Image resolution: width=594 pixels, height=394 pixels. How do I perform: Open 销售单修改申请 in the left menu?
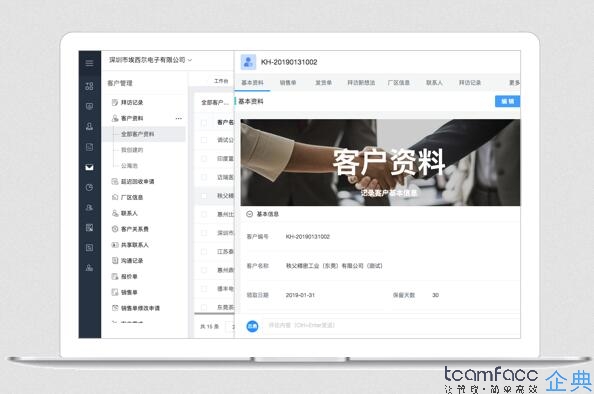tap(140, 308)
